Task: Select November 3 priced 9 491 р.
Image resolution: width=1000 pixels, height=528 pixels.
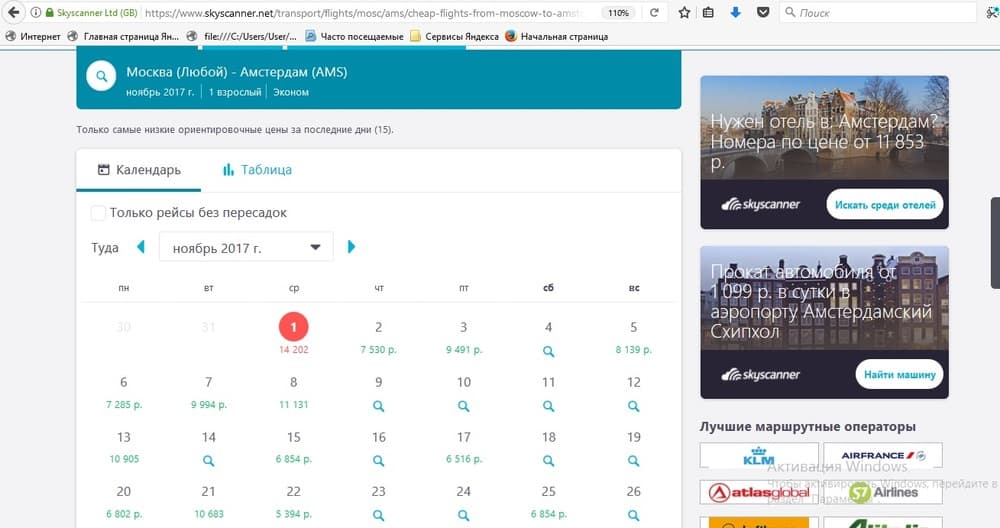Action: (464, 337)
